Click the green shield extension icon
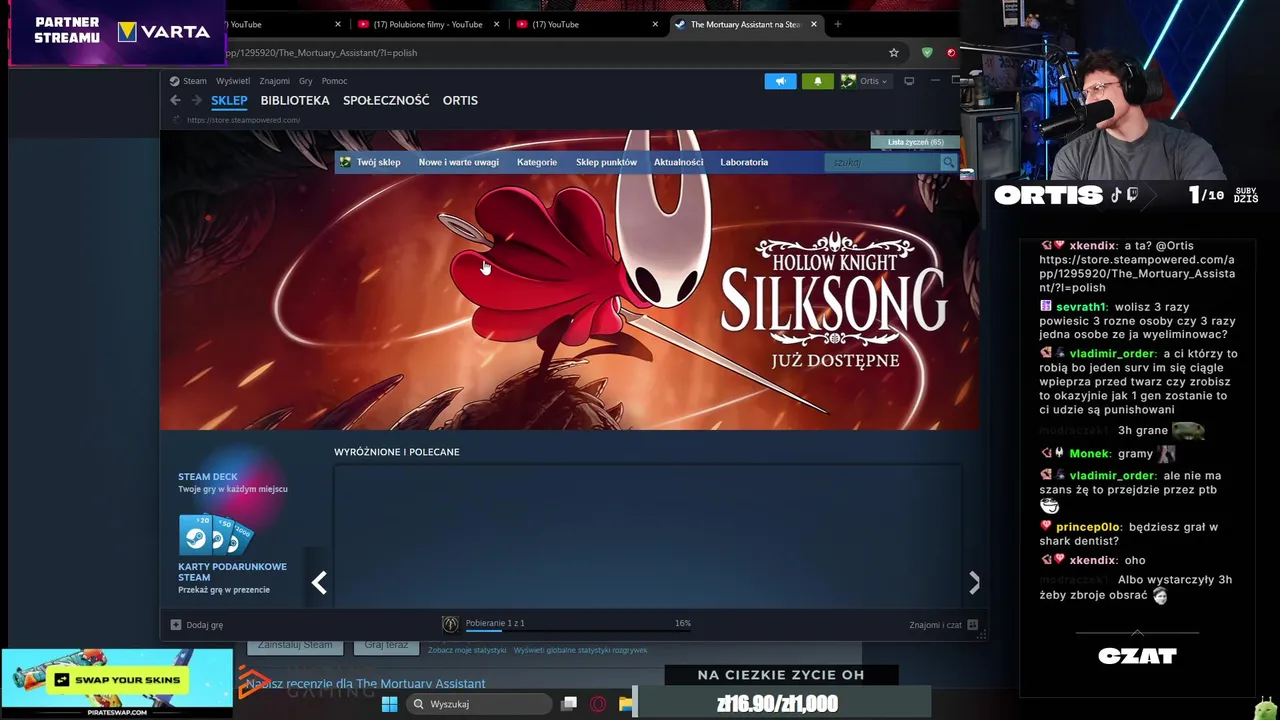This screenshot has width=1280, height=720. 927,53
